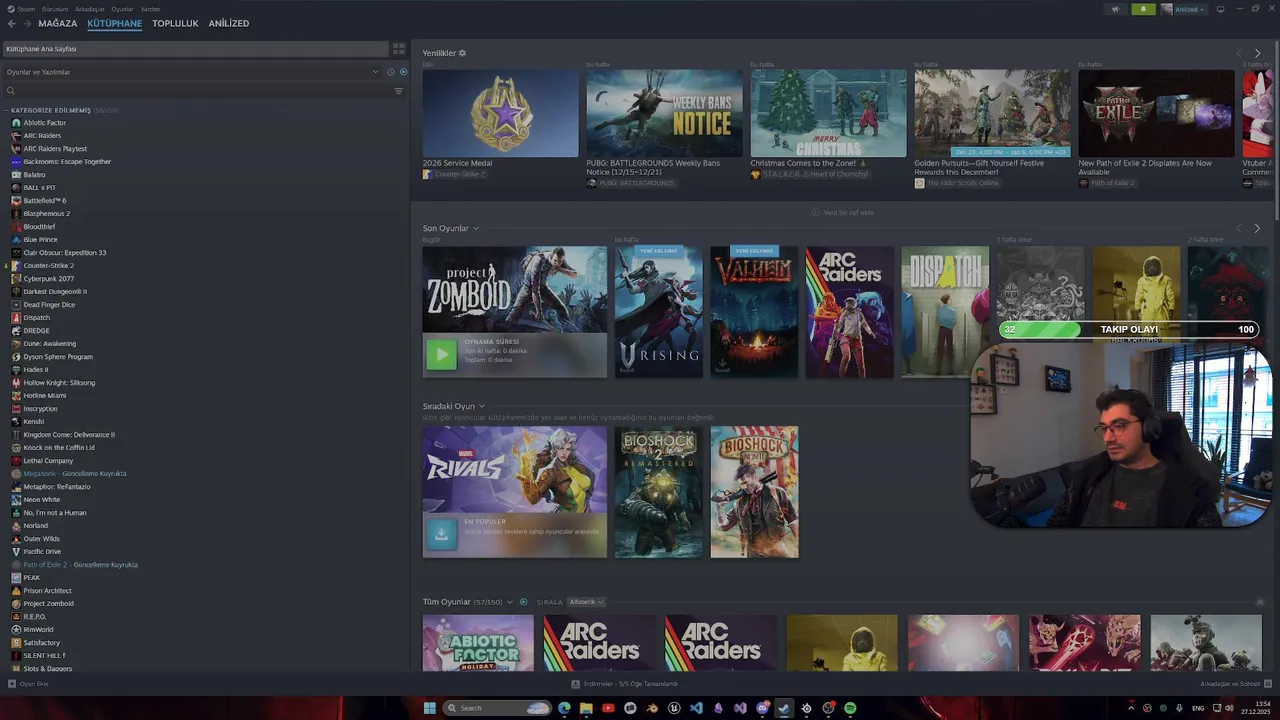Image resolution: width=1280 pixels, height=720 pixels.
Task: Click Oyun Ekle label
Action: pos(34,684)
